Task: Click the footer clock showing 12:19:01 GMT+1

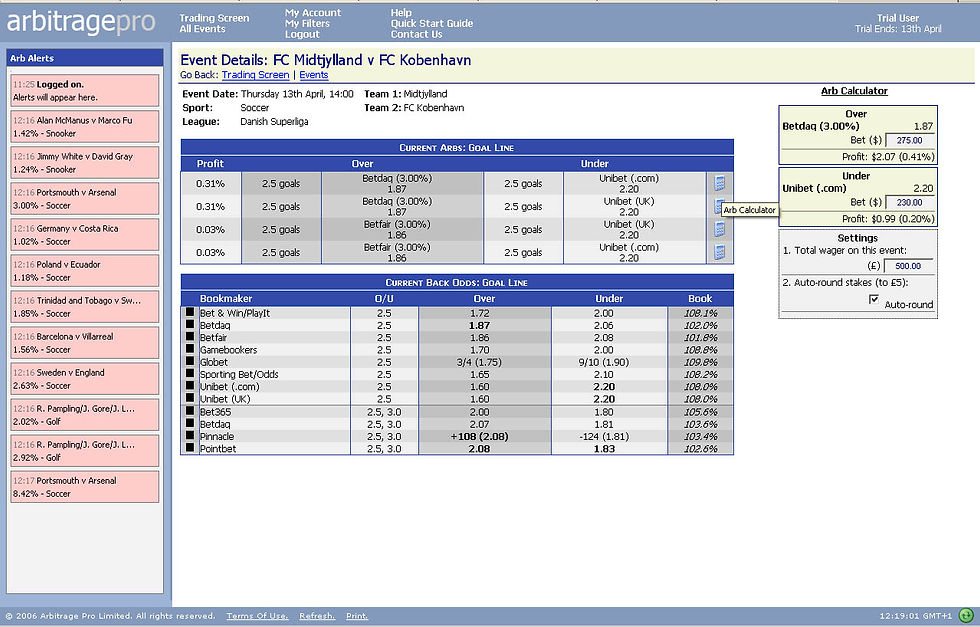Action: [915, 616]
